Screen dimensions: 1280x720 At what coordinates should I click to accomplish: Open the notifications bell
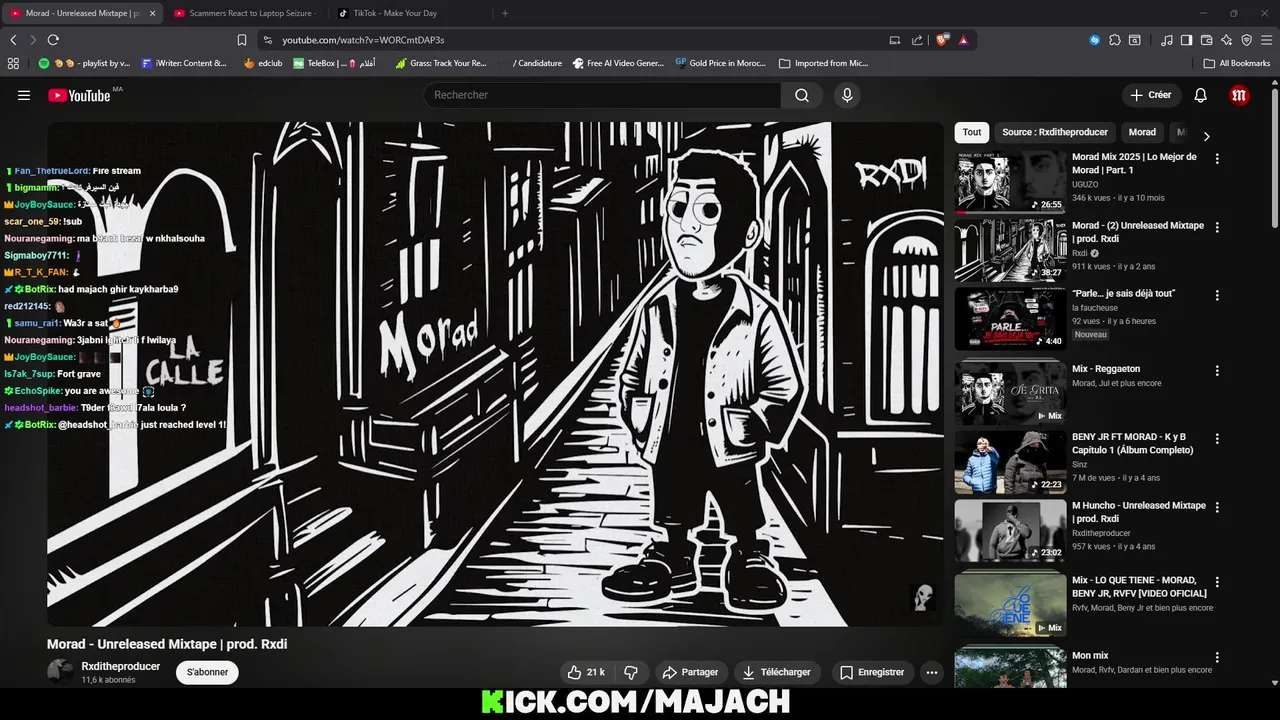[1201, 95]
